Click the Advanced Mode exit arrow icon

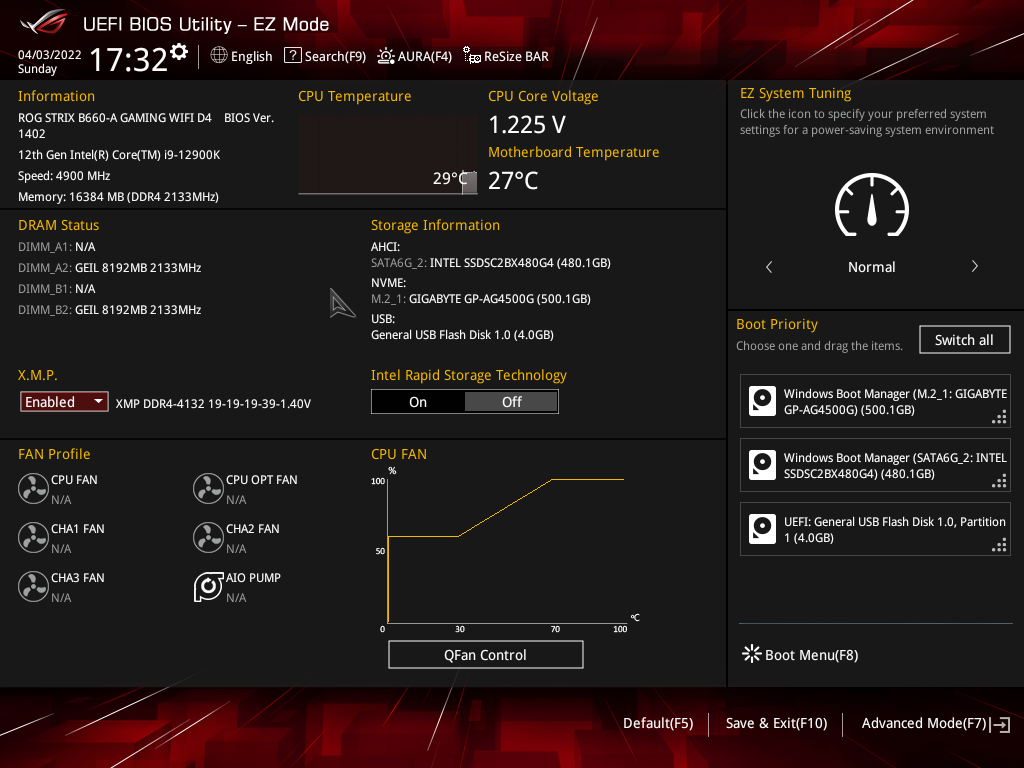click(x=1000, y=724)
